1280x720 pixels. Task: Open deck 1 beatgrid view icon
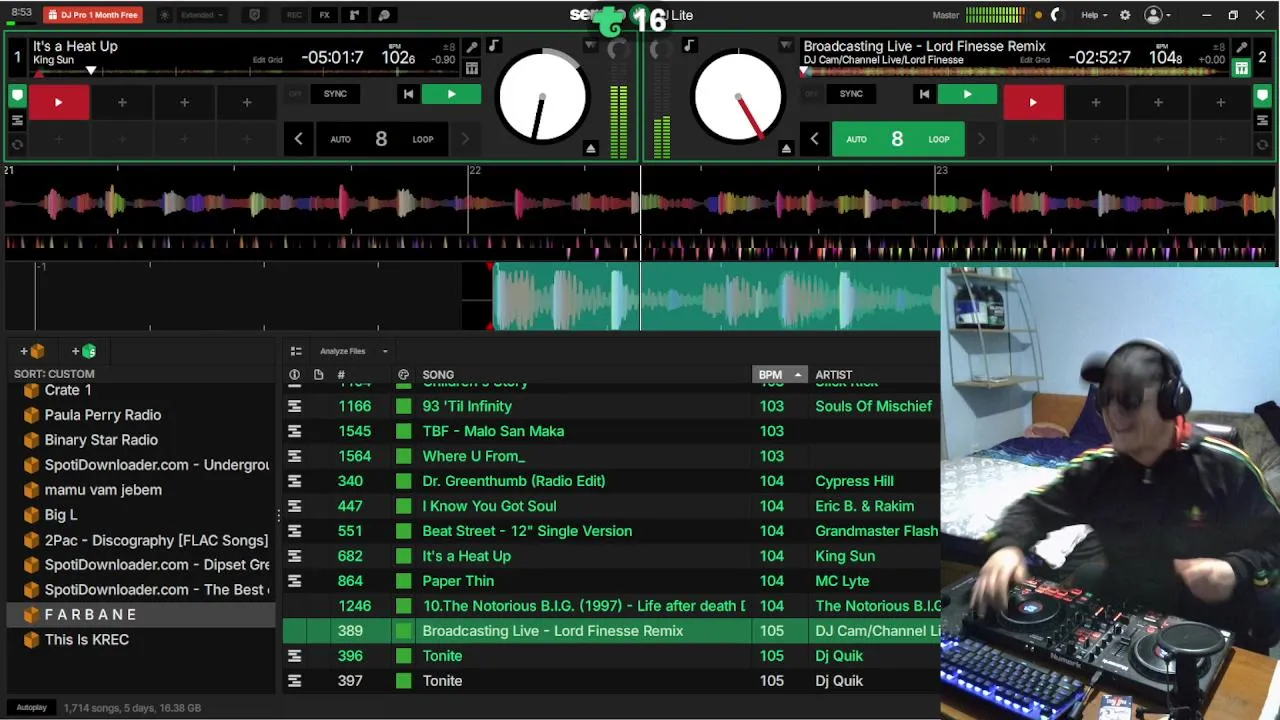pos(472,68)
